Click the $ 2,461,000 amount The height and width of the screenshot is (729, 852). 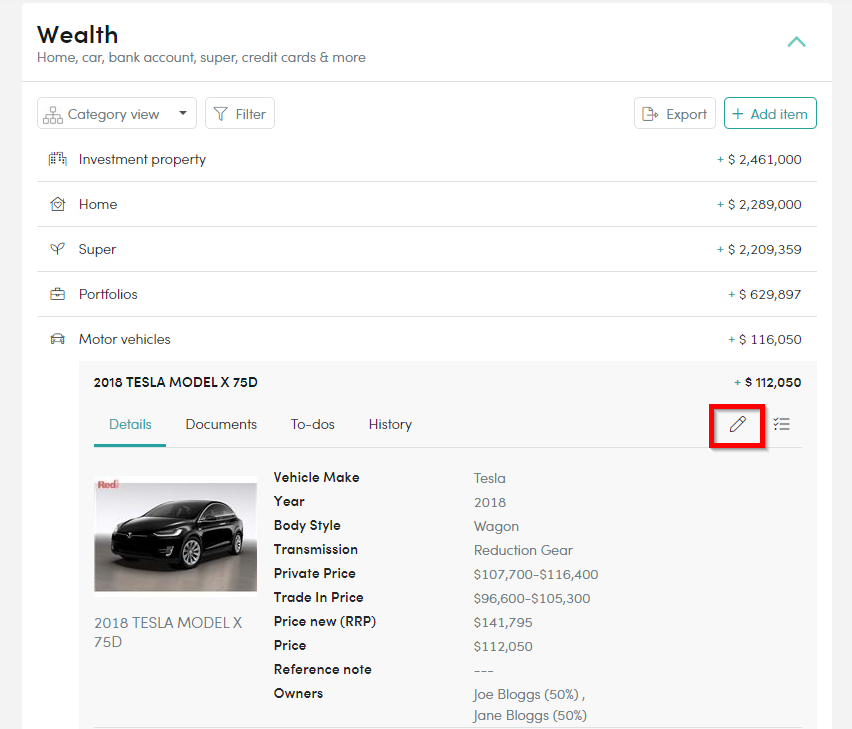(x=764, y=159)
